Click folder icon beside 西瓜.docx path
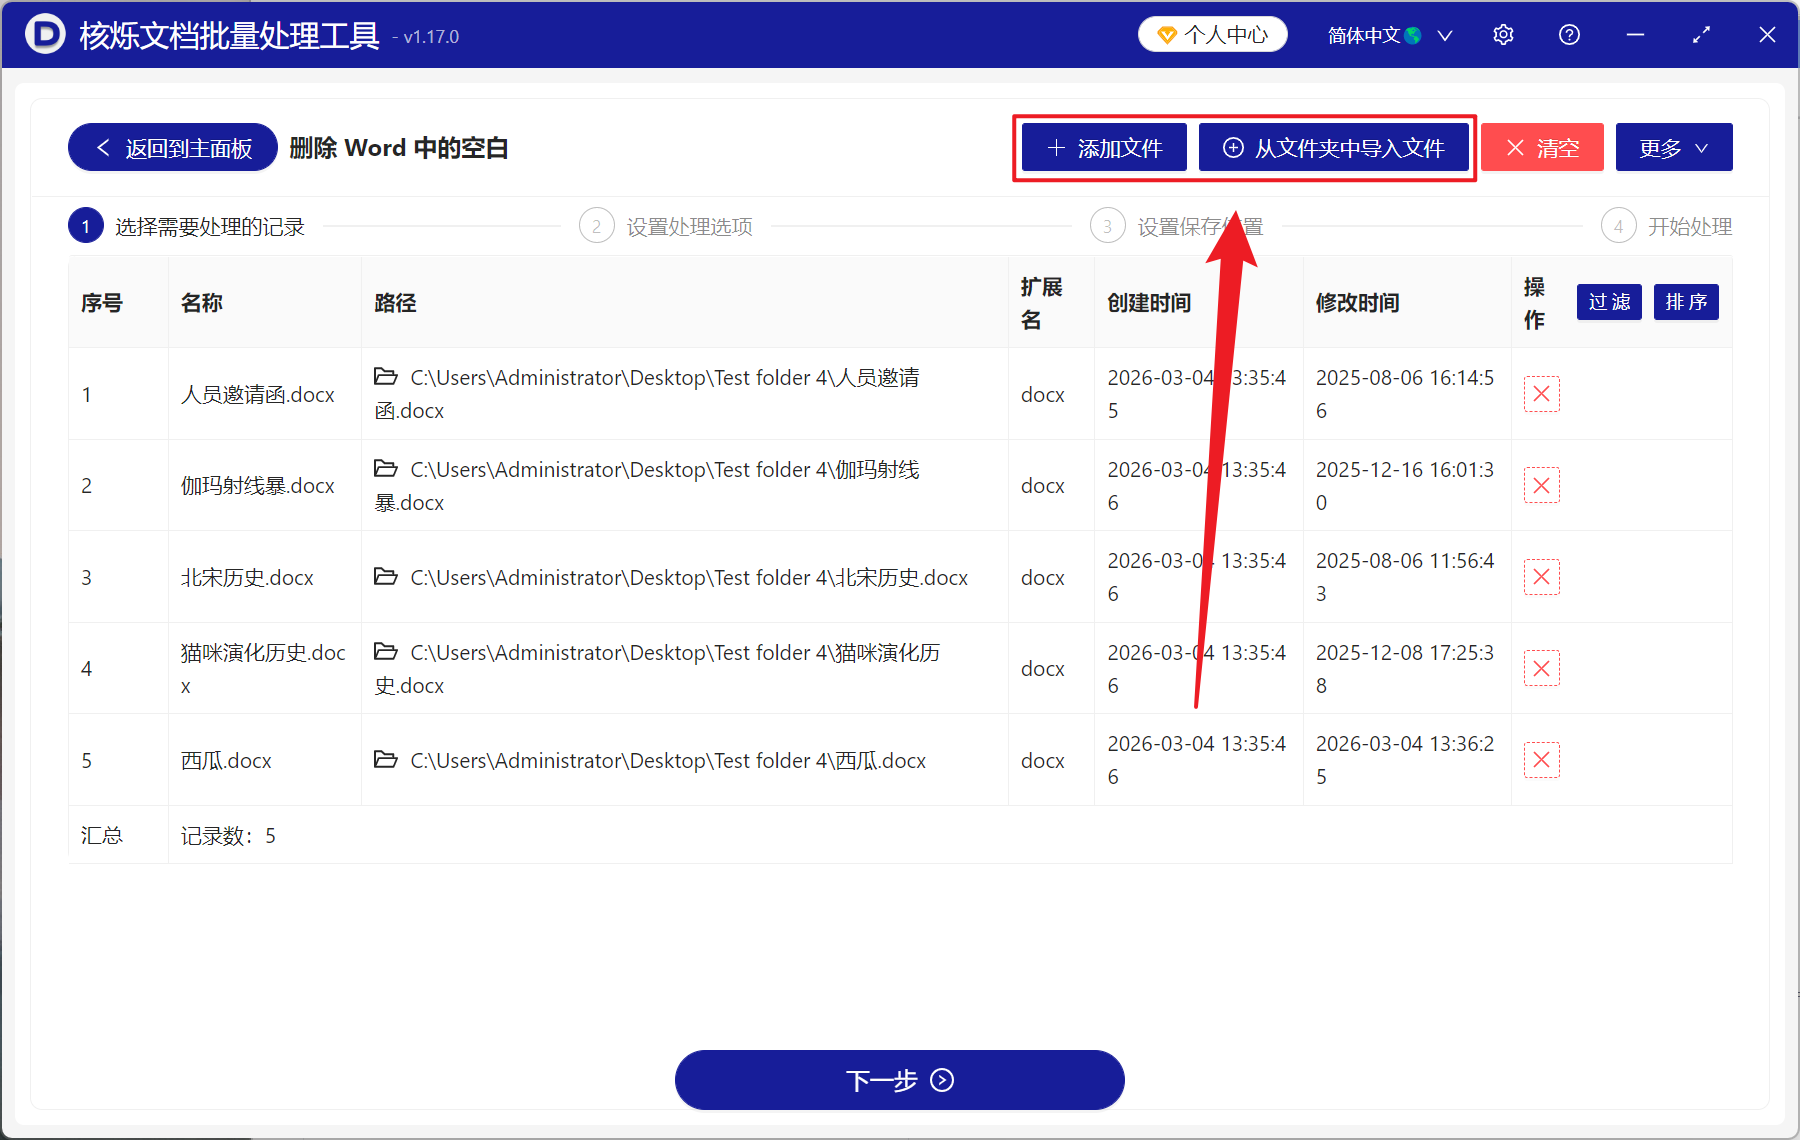 386,760
